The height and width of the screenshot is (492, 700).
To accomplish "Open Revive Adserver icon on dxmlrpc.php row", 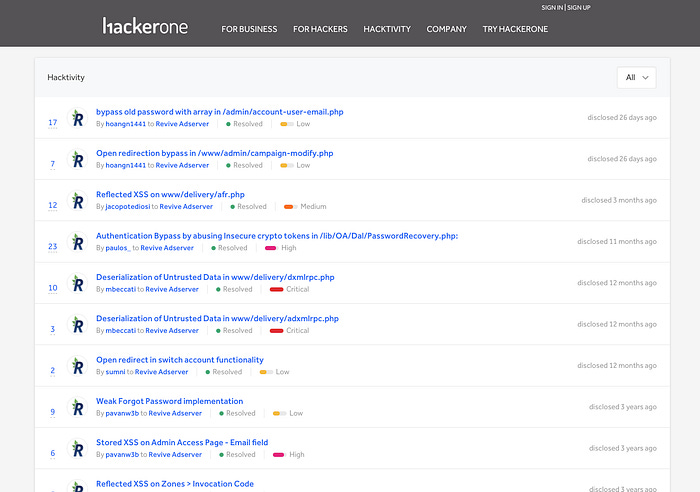I will click(x=77, y=284).
